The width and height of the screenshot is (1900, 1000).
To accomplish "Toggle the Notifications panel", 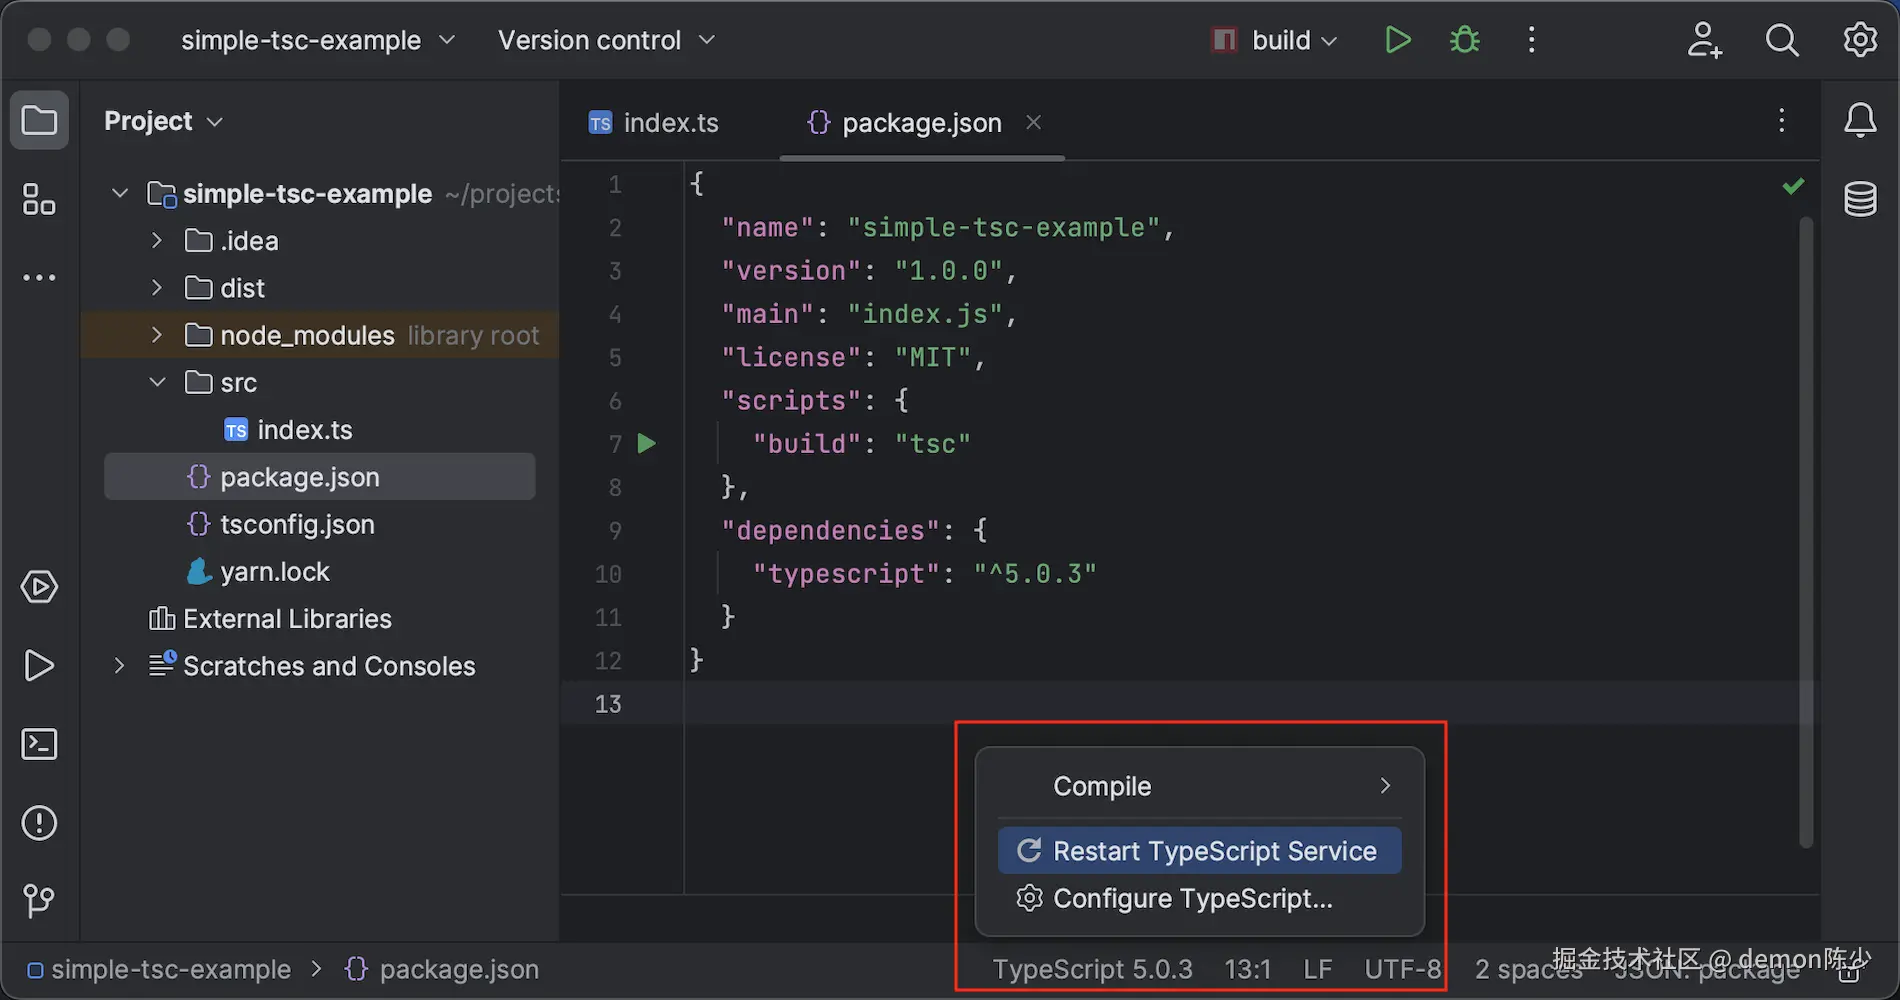I will pyautogui.click(x=1861, y=120).
